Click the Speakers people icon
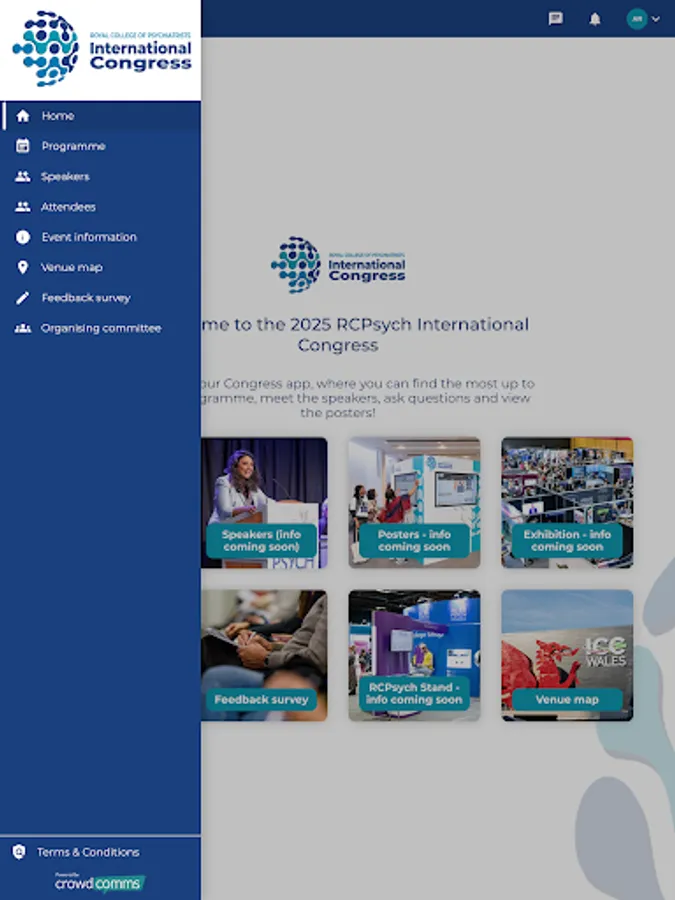This screenshot has width=675, height=900. pos(22,176)
